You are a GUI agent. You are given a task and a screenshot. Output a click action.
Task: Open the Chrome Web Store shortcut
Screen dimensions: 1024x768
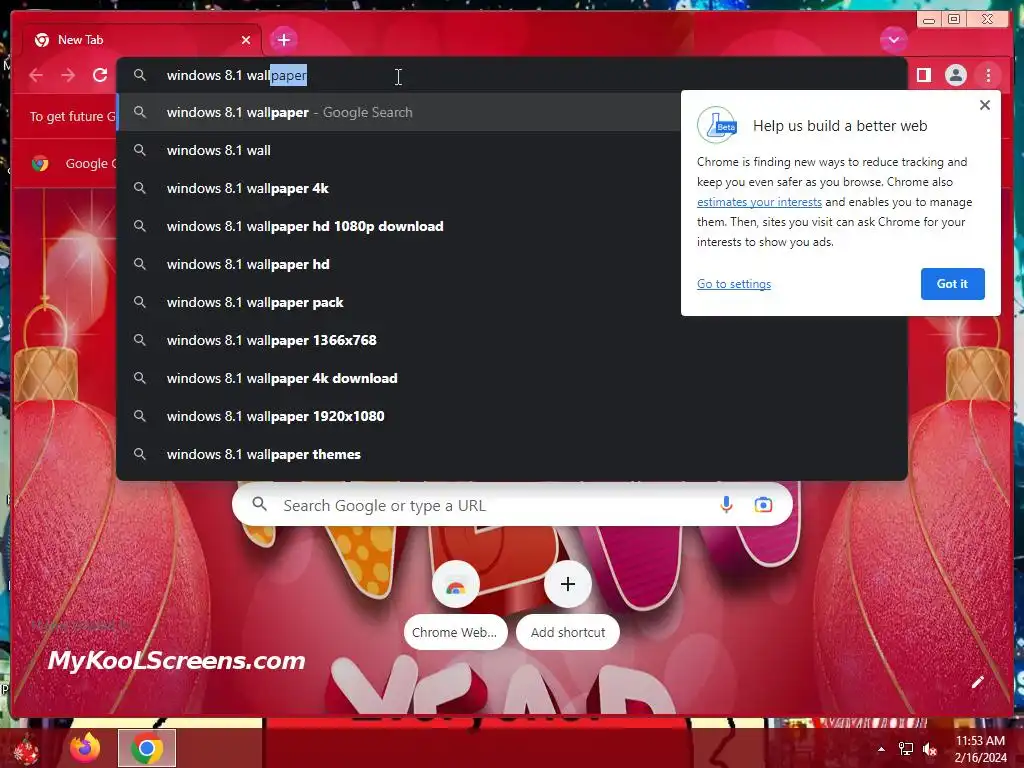[455, 605]
